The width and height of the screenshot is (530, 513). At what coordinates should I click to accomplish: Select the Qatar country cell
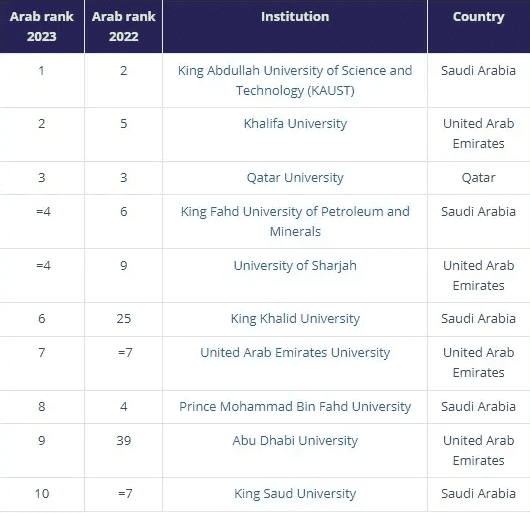[479, 178]
